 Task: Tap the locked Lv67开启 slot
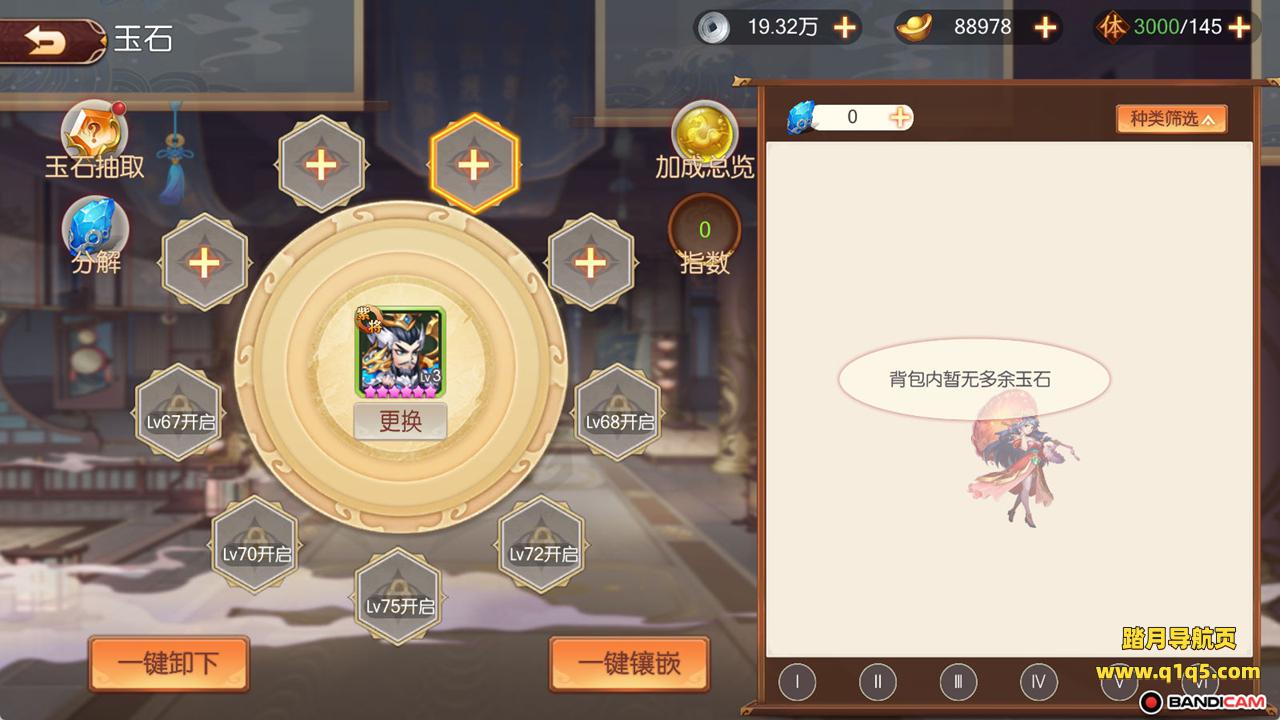[179, 411]
